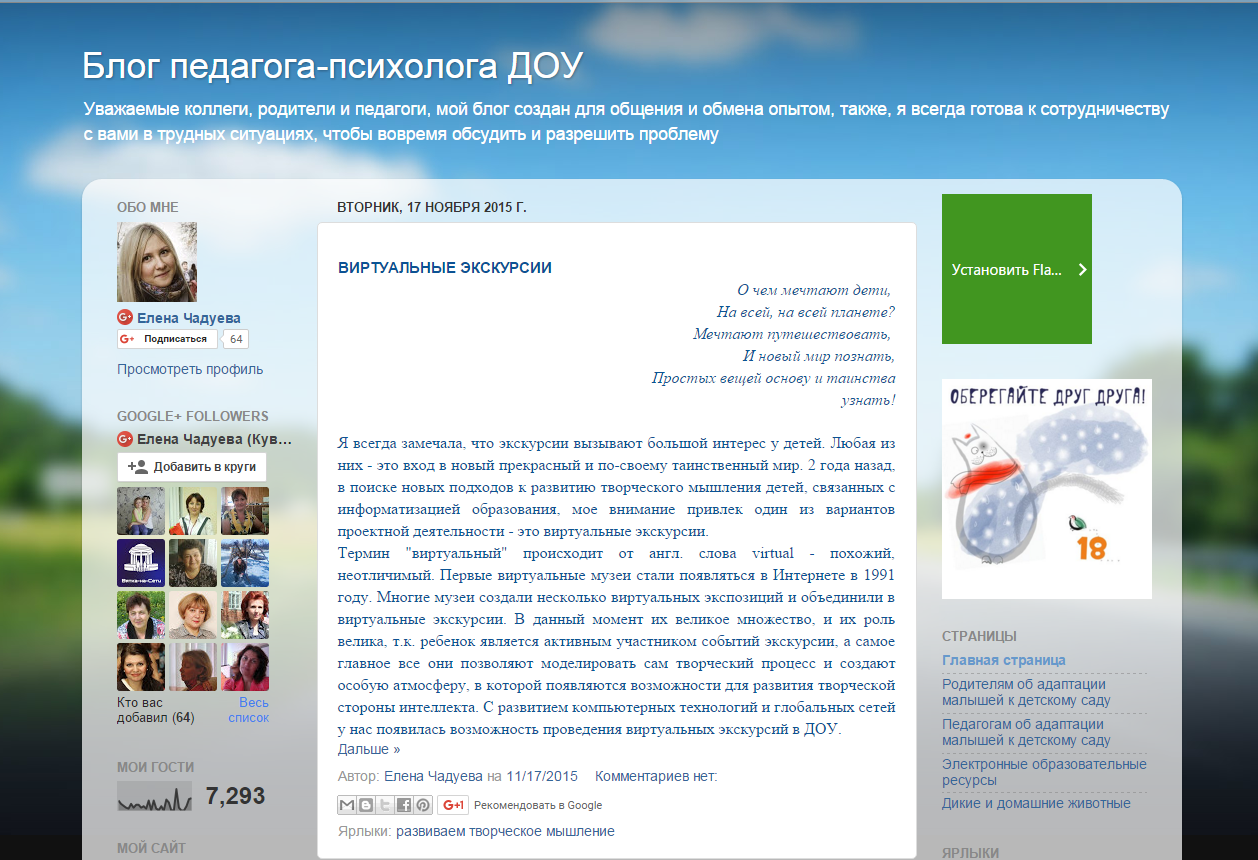Click the Мои гости visitor counter graph
Image resolution: width=1258 pixels, height=860 pixels.
coord(154,796)
